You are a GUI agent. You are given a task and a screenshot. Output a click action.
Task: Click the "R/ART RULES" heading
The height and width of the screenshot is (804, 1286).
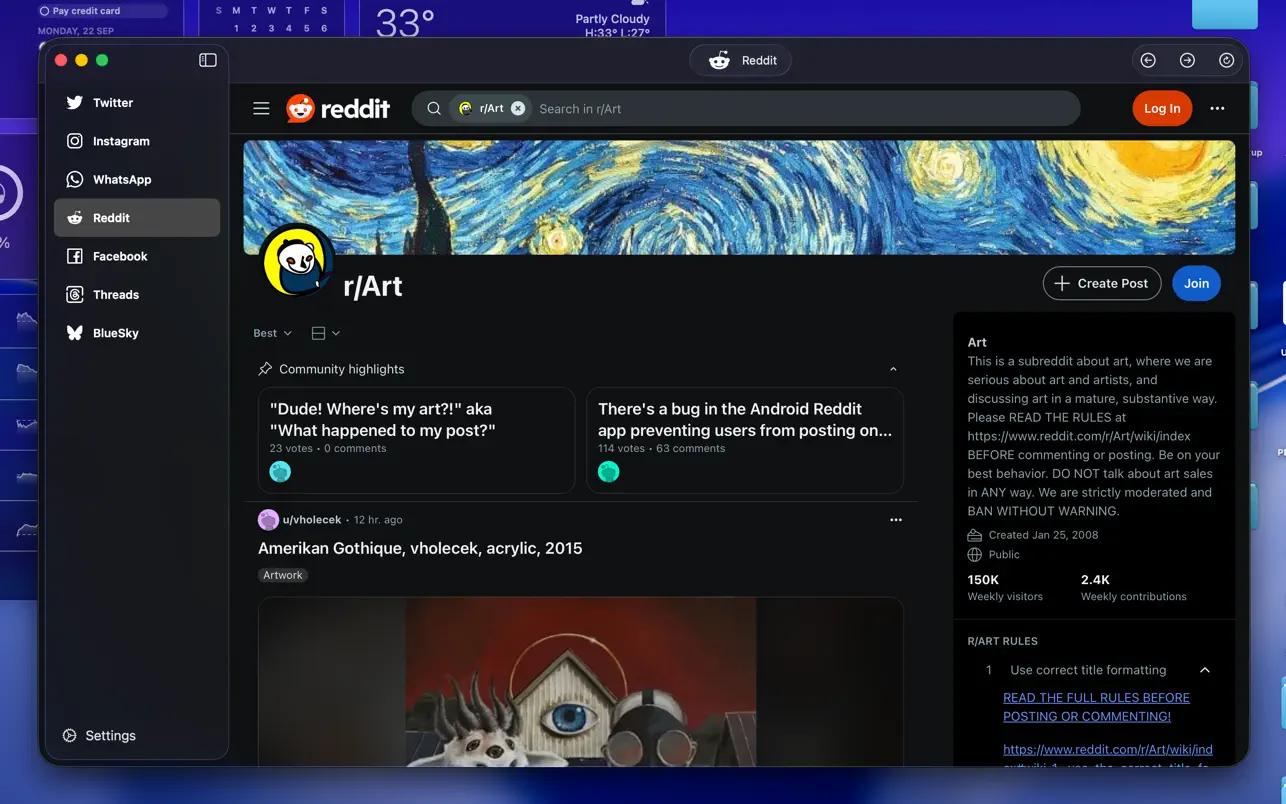point(1002,641)
